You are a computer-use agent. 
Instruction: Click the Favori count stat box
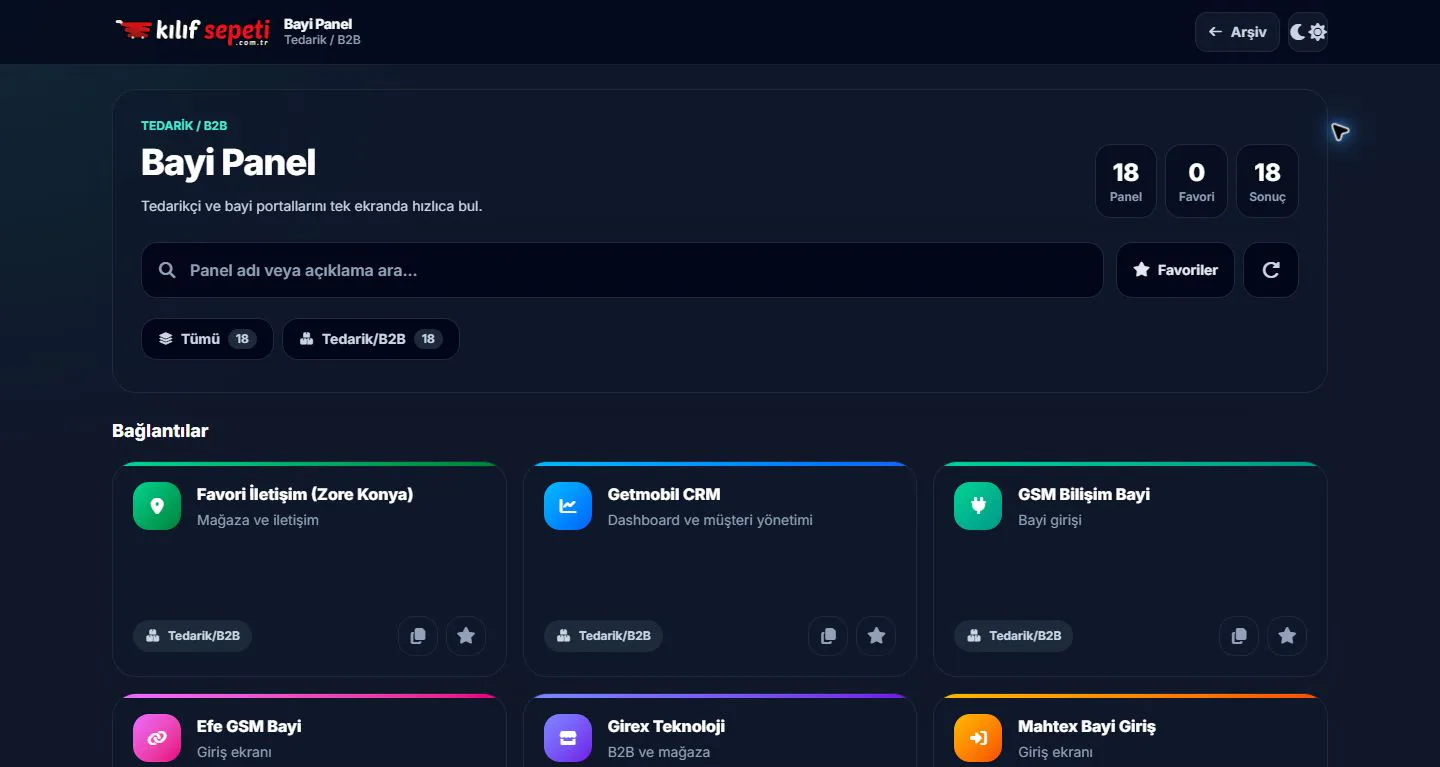click(x=1196, y=181)
